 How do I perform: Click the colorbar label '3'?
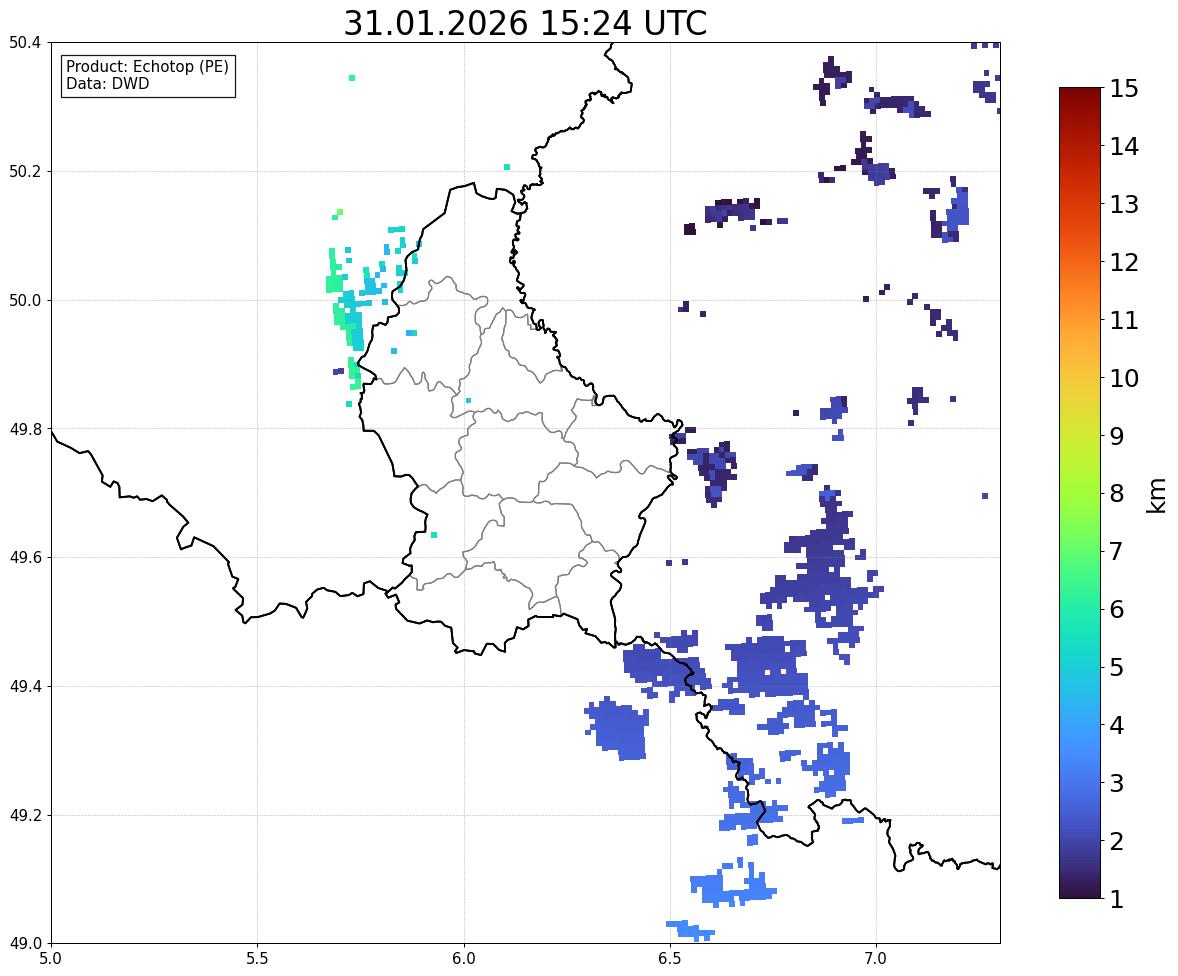(x=1117, y=783)
